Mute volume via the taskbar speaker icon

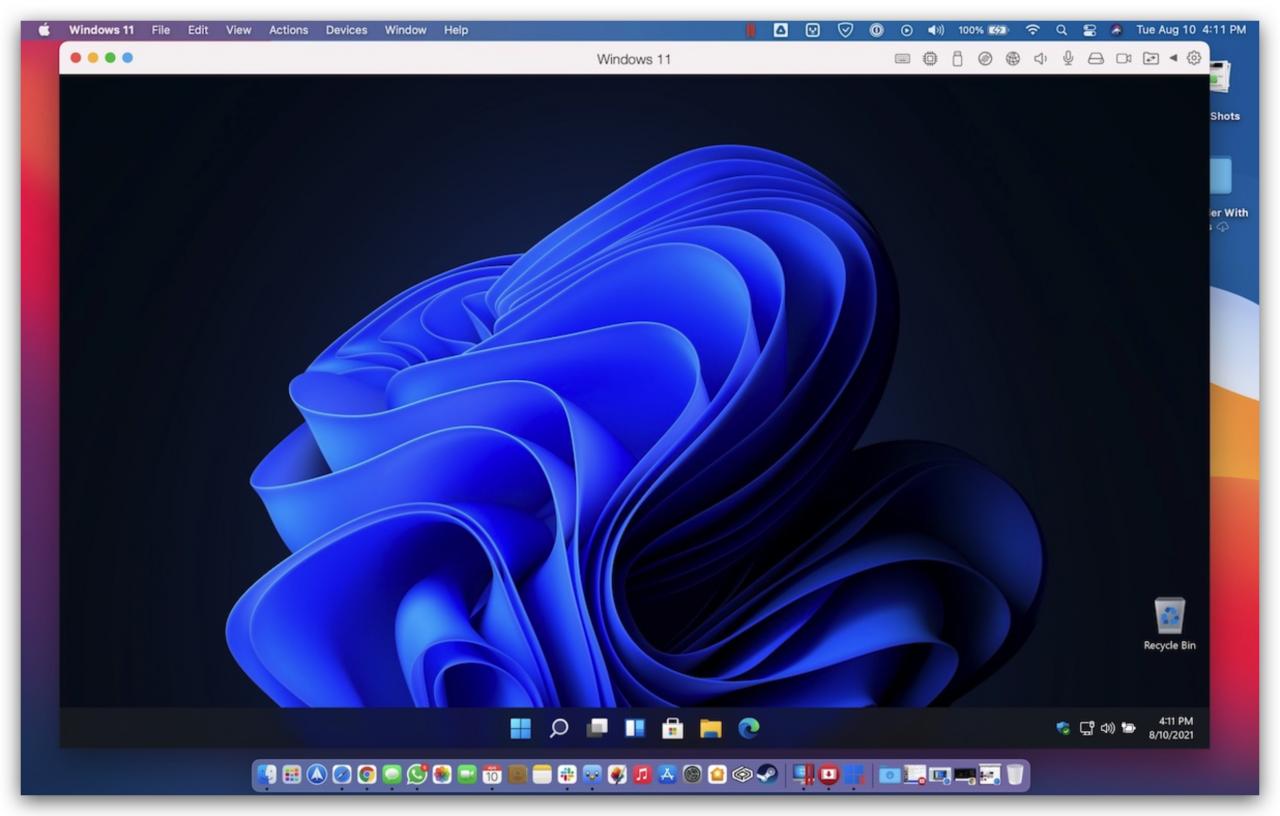pyautogui.click(x=1107, y=728)
